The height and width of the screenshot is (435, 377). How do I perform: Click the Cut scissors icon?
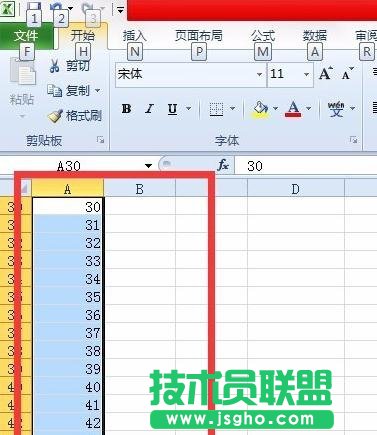pos(54,65)
